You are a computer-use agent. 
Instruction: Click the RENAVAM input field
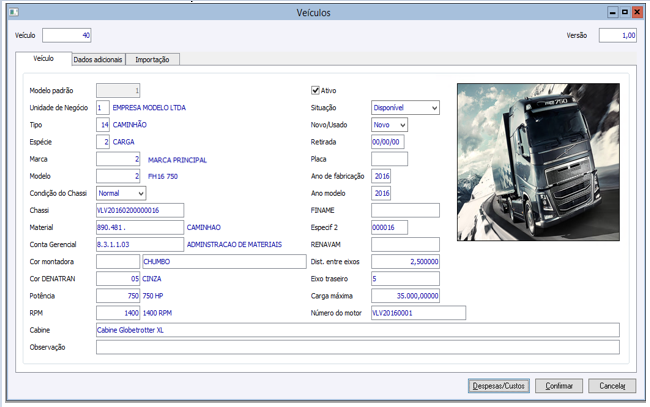[x=405, y=245]
